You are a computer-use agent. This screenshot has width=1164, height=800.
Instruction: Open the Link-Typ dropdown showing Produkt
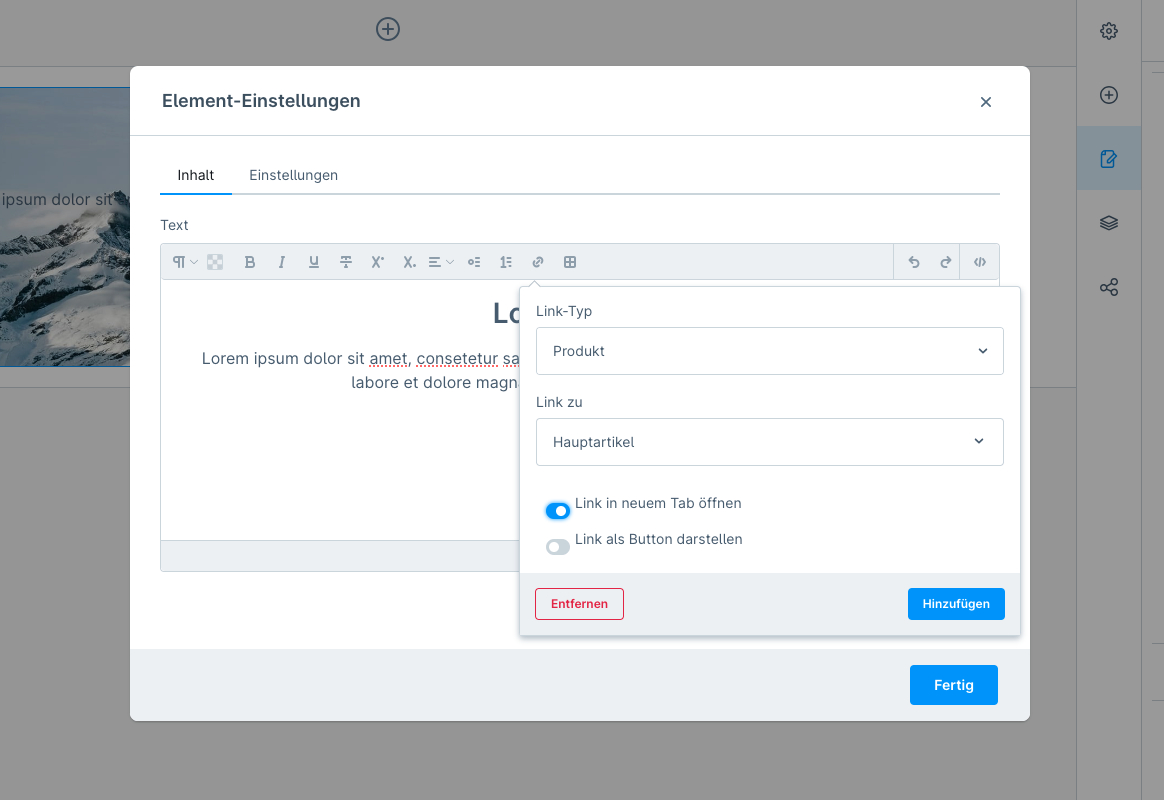pos(769,351)
